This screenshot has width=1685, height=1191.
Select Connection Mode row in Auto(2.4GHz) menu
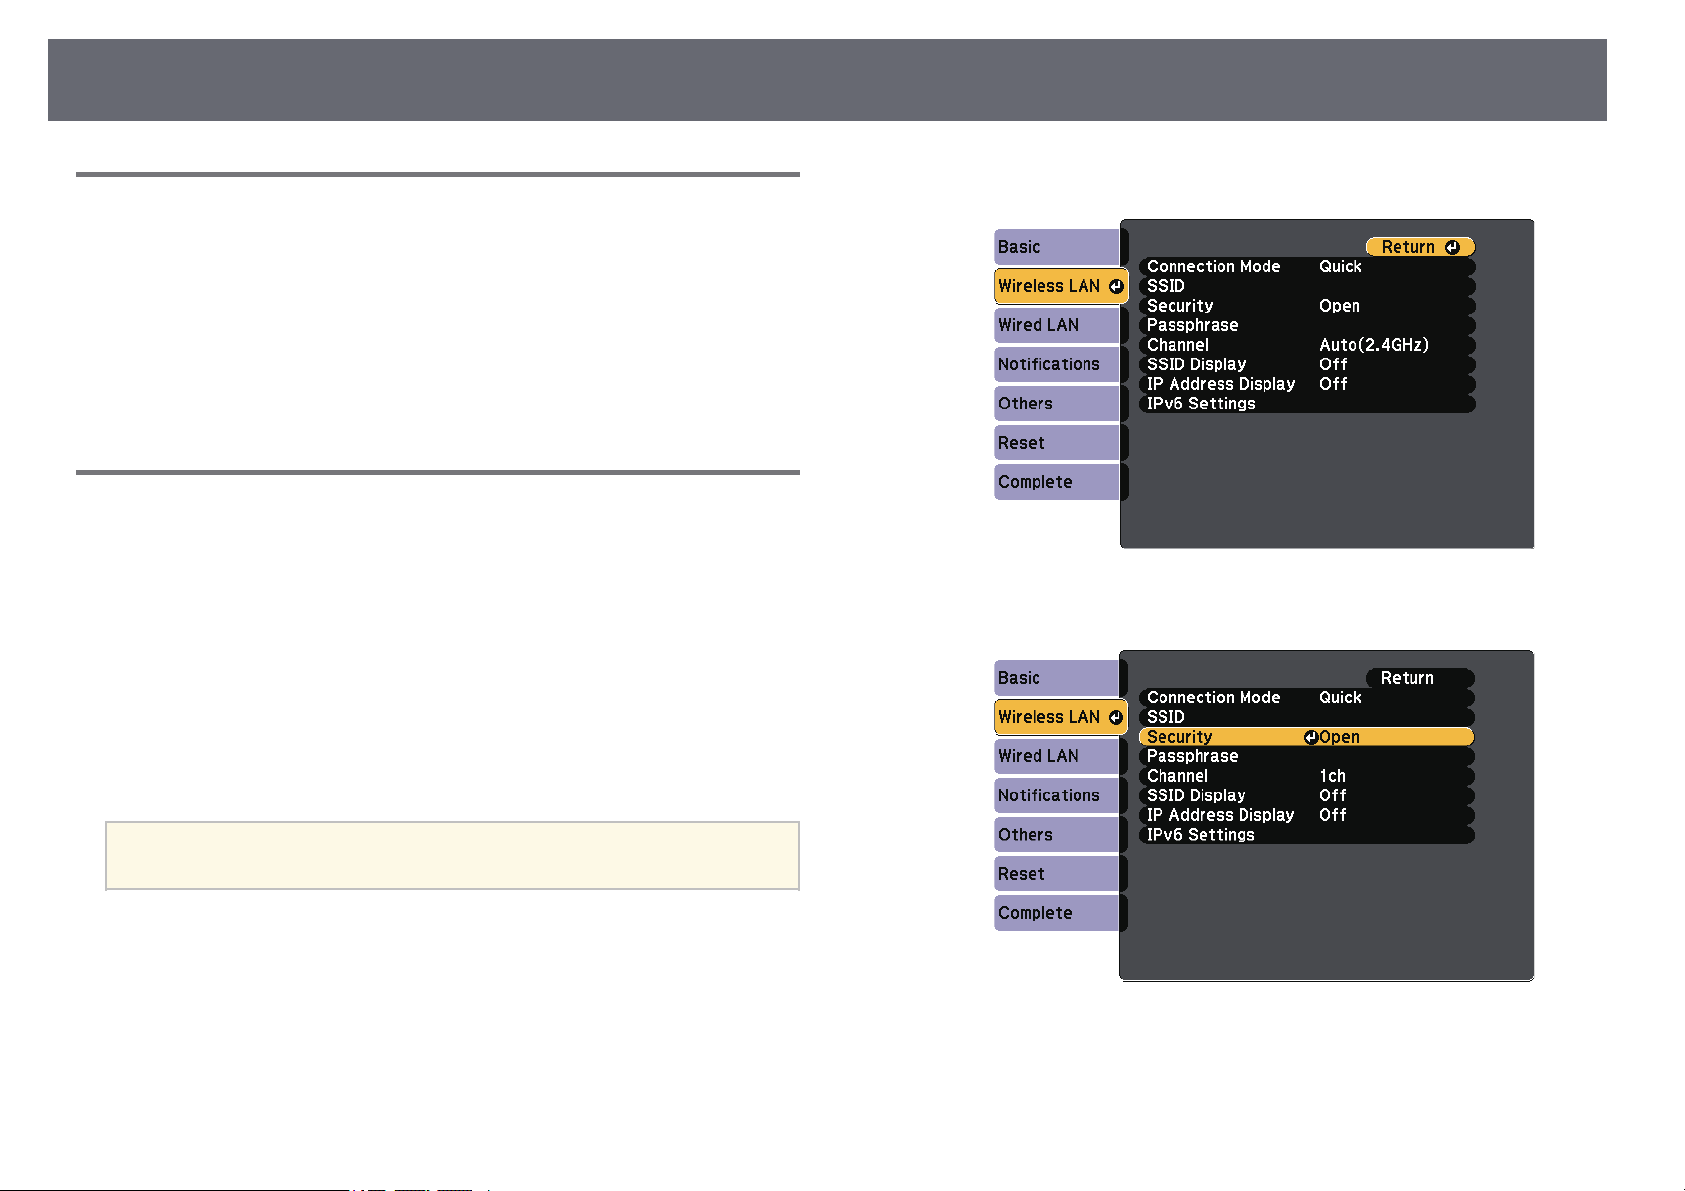1307,267
